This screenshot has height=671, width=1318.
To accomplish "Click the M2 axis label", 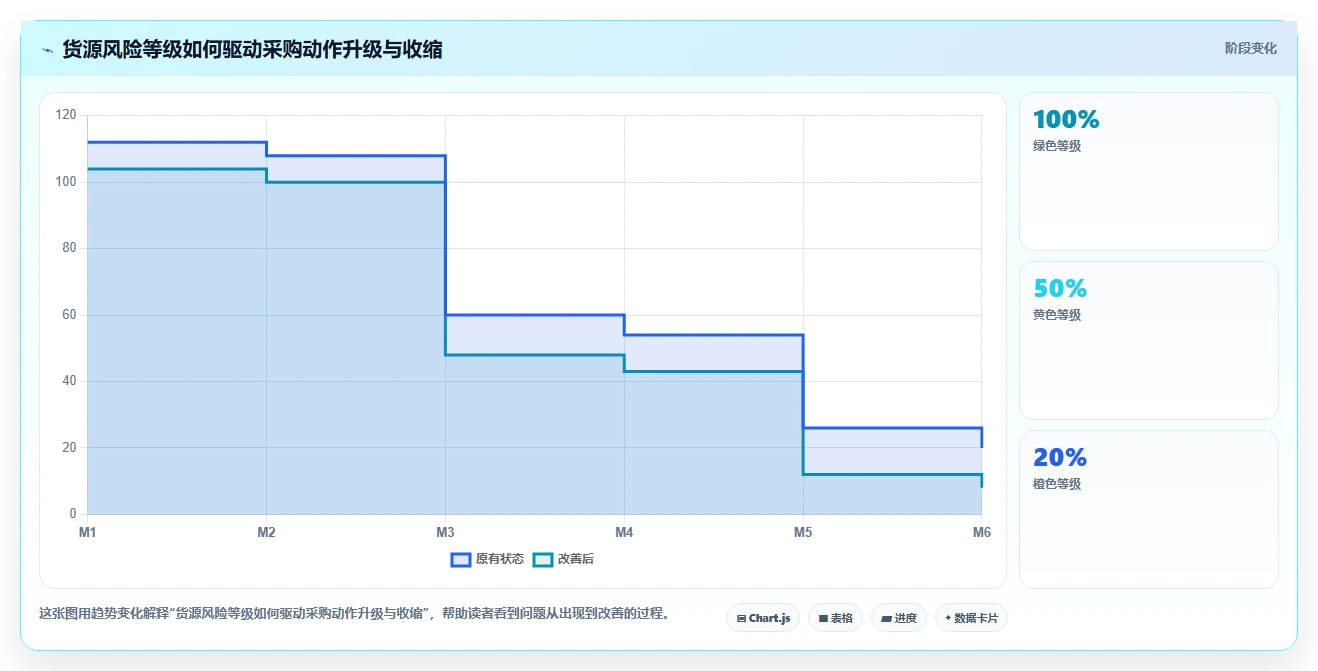I will tap(266, 532).
